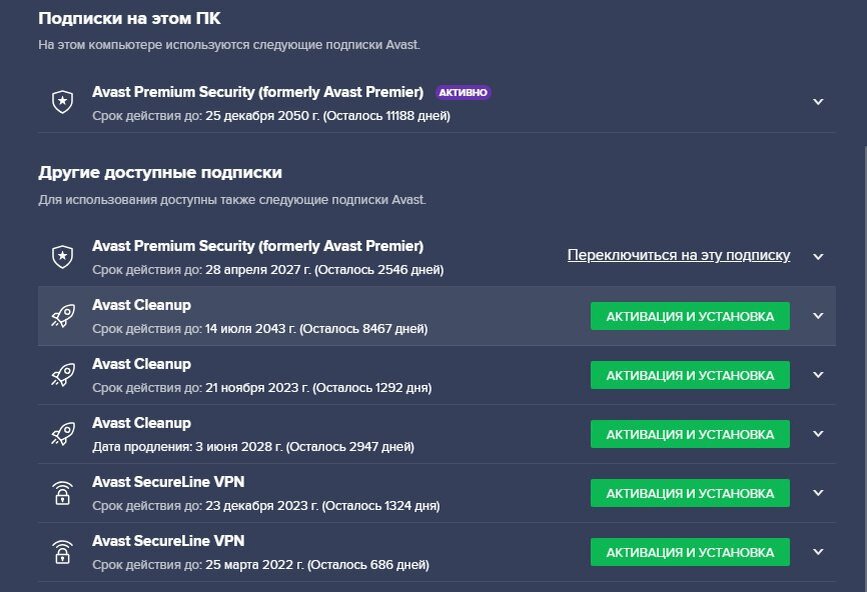Click the purple 'АКТИВНО' badge
Image resolution: width=867 pixels, height=592 pixels.
click(463, 92)
